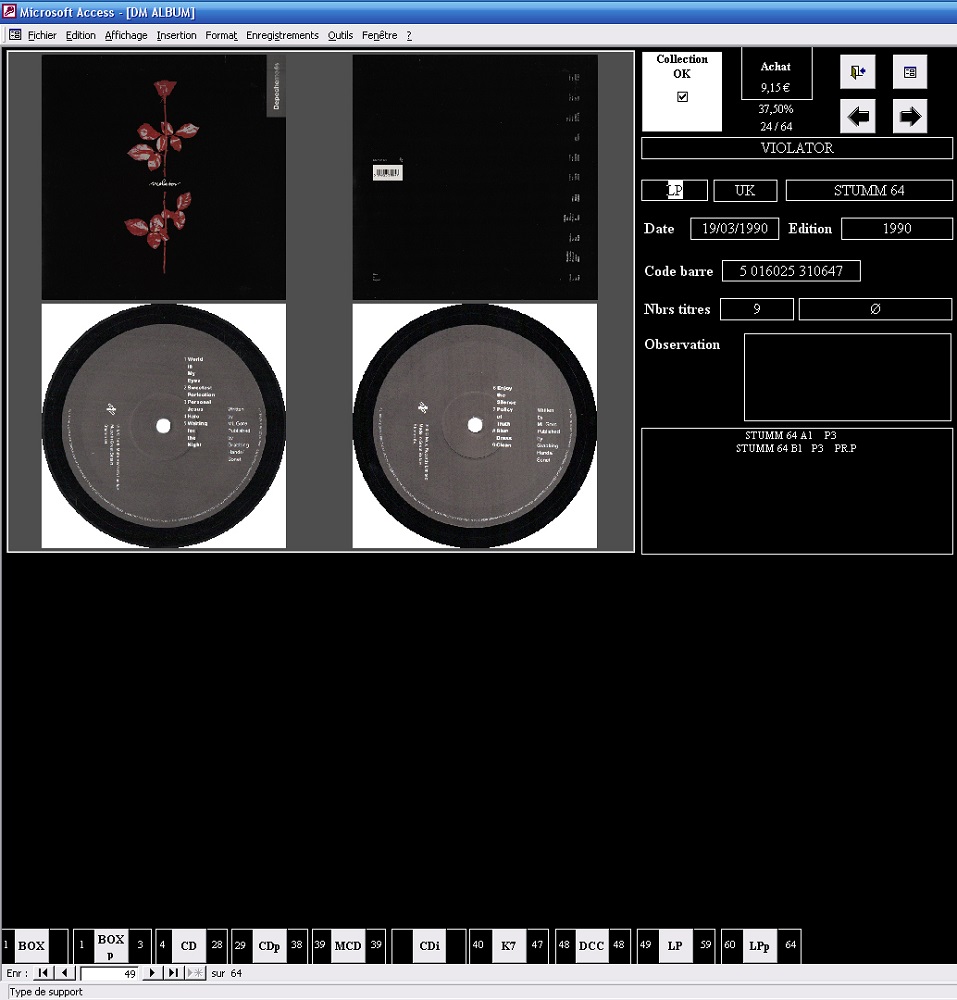Open the Outils menu
Image resolution: width=957 pixels, height=1000 pixels.
[340, 35]
